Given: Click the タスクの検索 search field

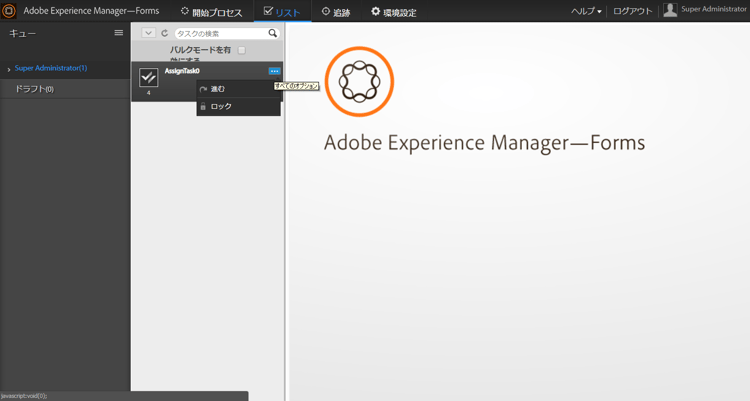Looking at the screenshot, I should (x=221, y=33).
